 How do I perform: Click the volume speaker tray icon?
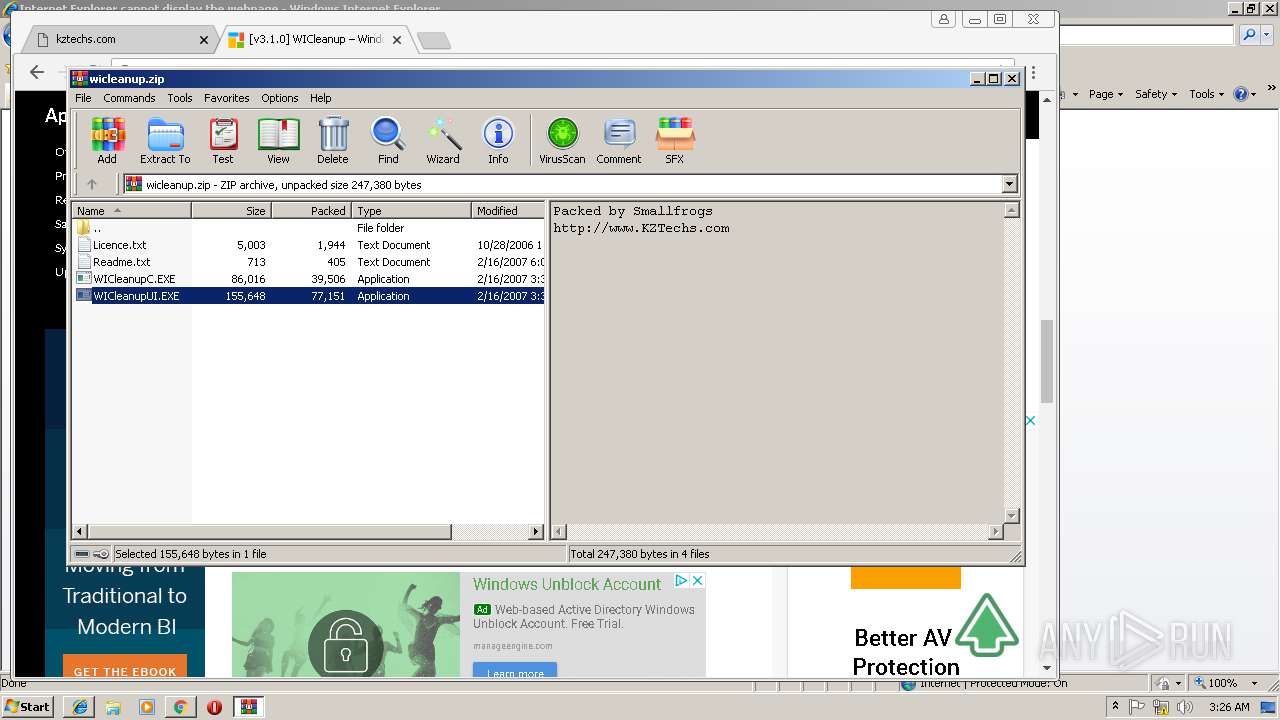(1186, 707)
